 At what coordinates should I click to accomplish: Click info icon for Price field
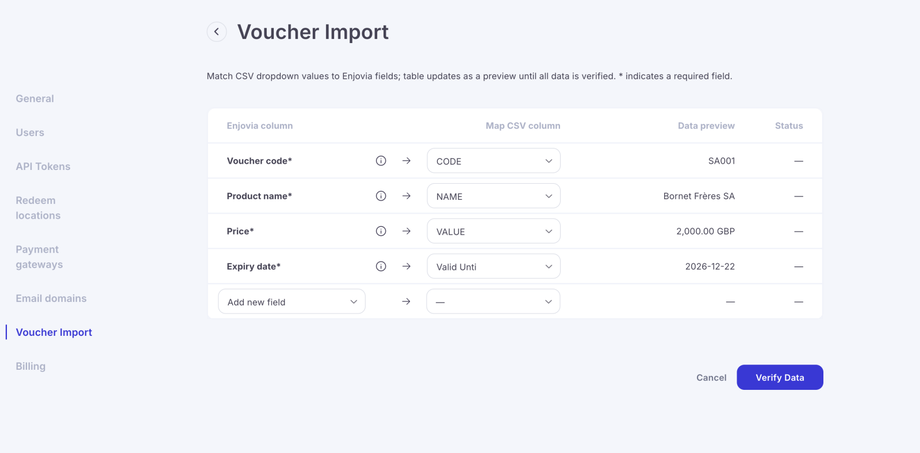(381, 231)
